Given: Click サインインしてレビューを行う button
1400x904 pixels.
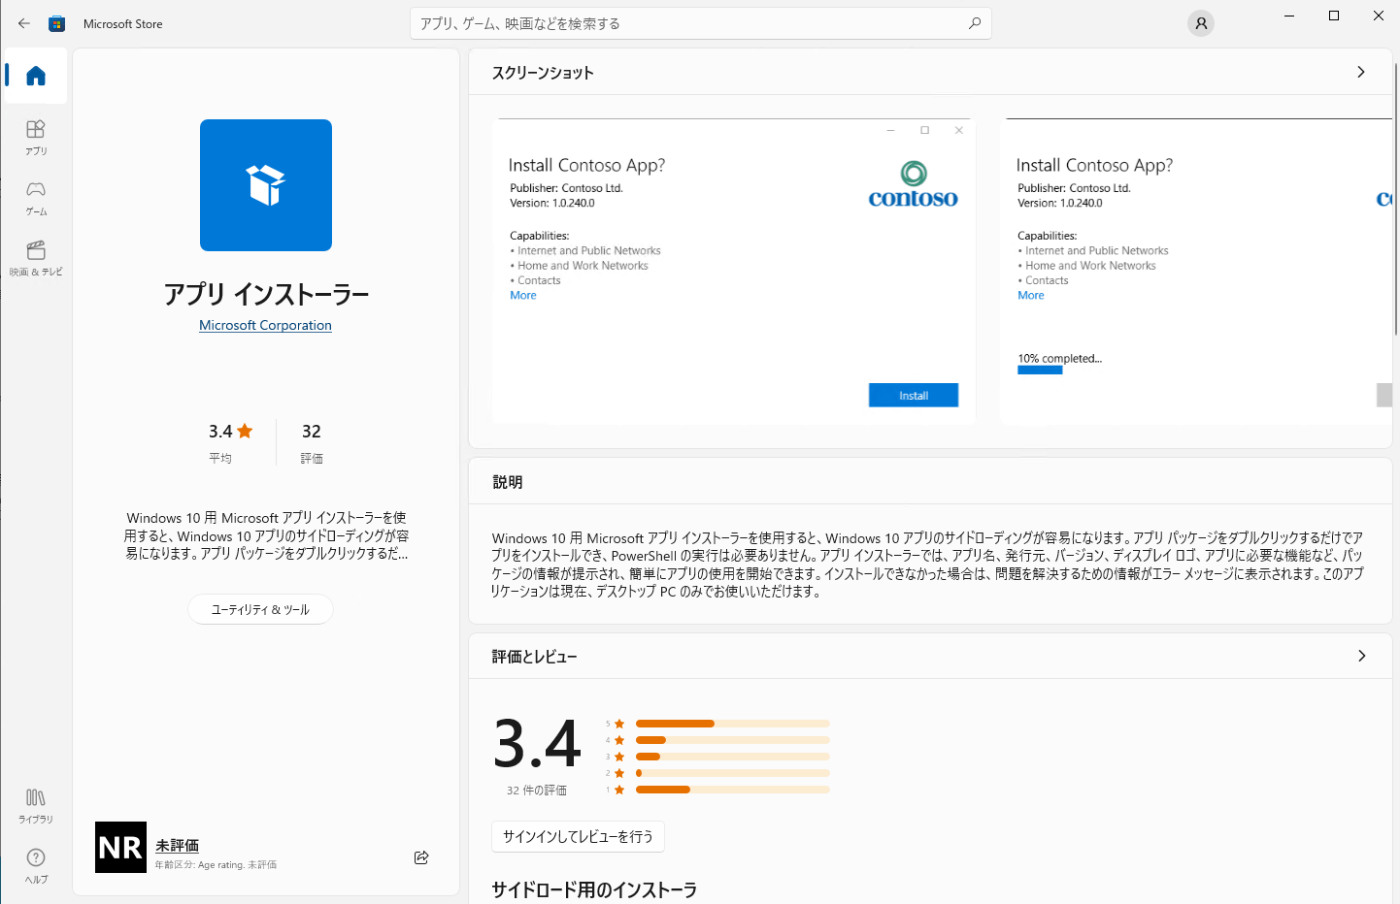Looking at the screenshot, I should click(578, 837).
